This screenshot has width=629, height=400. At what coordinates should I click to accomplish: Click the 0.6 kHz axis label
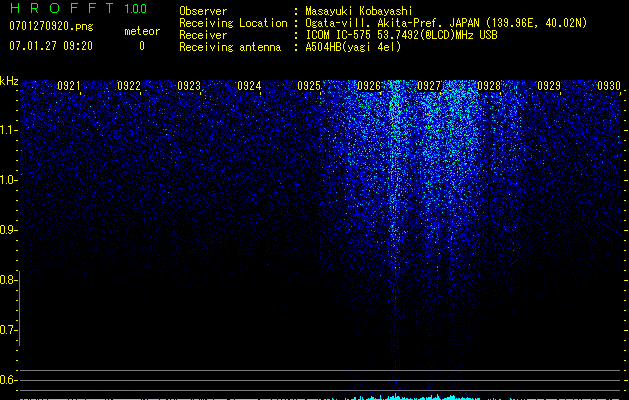pyautogui.click(x=8, y=380)
